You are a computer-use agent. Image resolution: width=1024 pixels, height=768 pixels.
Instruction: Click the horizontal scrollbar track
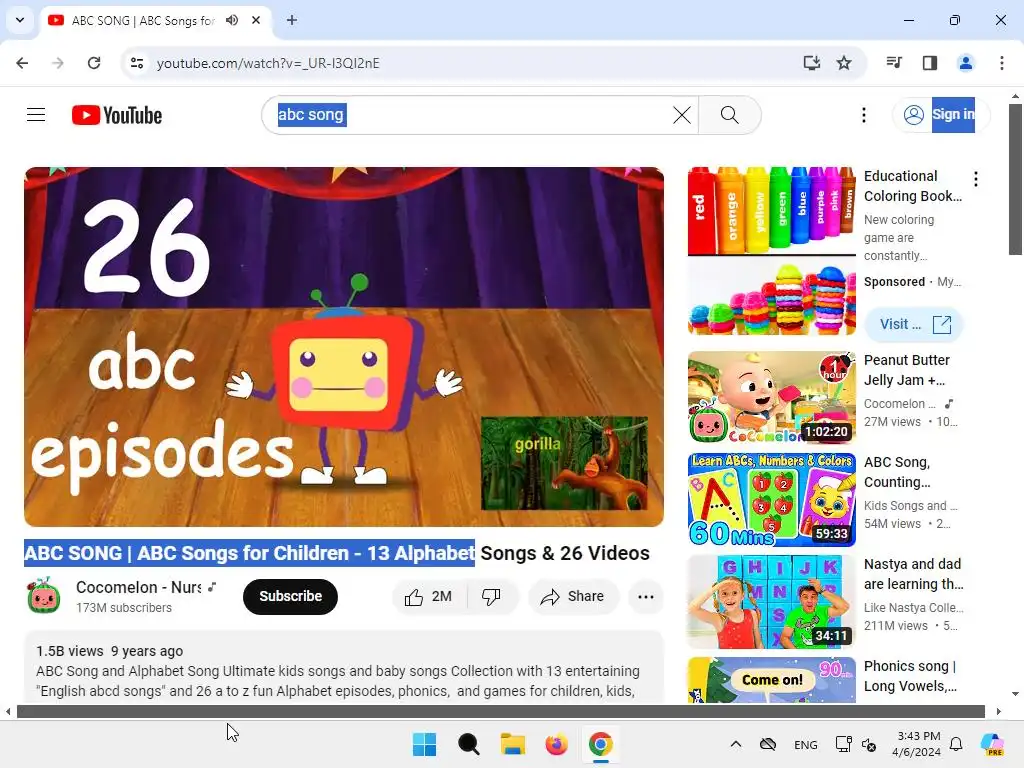click(500, 711)
